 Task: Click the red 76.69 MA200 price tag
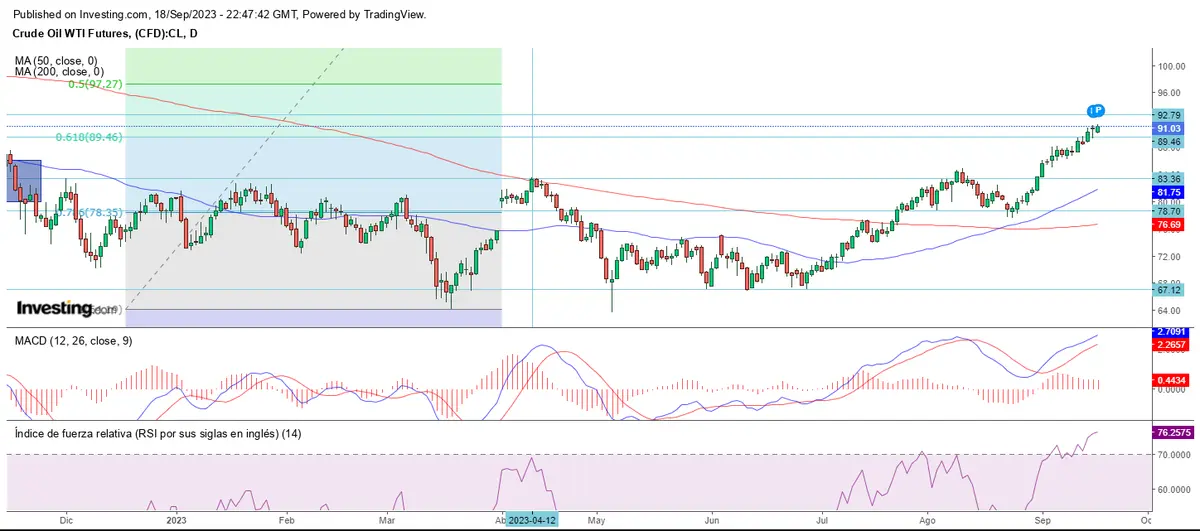[1169, 226]
